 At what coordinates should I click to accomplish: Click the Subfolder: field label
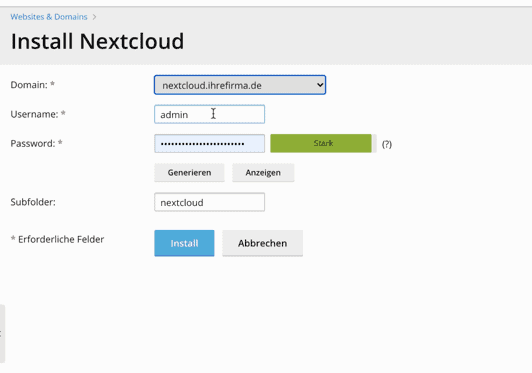pos(33,202)
